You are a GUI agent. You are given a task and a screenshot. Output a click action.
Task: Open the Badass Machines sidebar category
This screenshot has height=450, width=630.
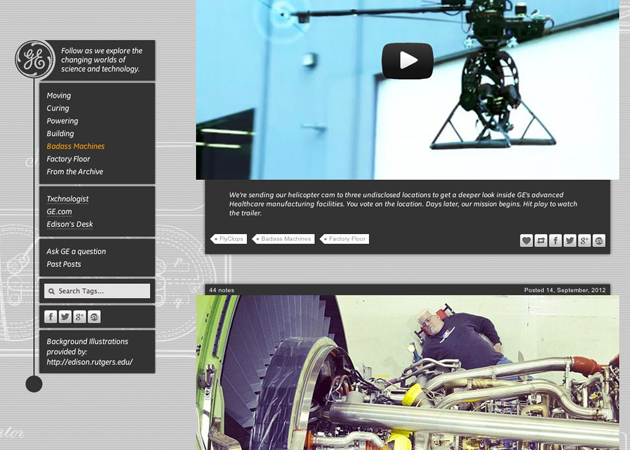(75, 146)
